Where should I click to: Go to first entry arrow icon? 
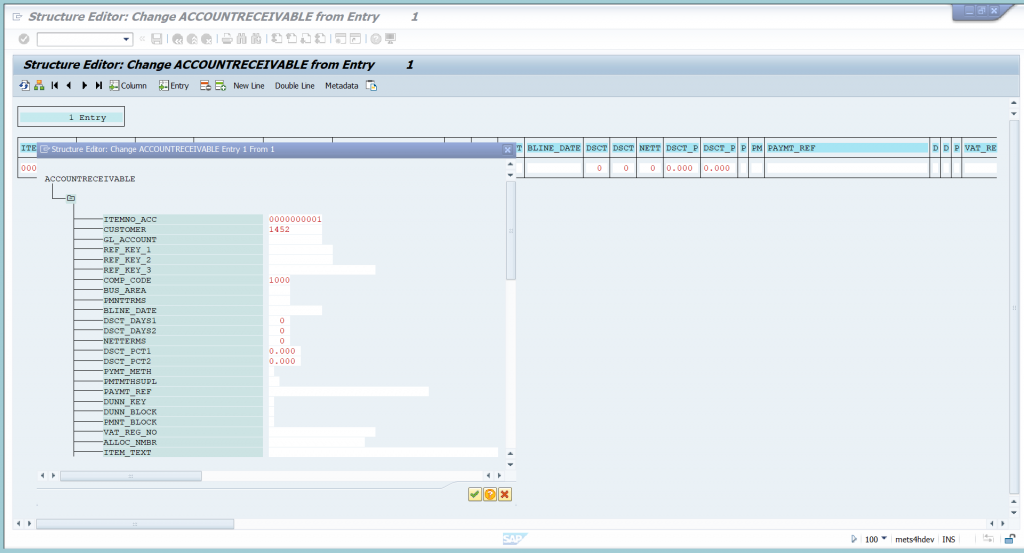pyautogui.click(x=55, y=86)
